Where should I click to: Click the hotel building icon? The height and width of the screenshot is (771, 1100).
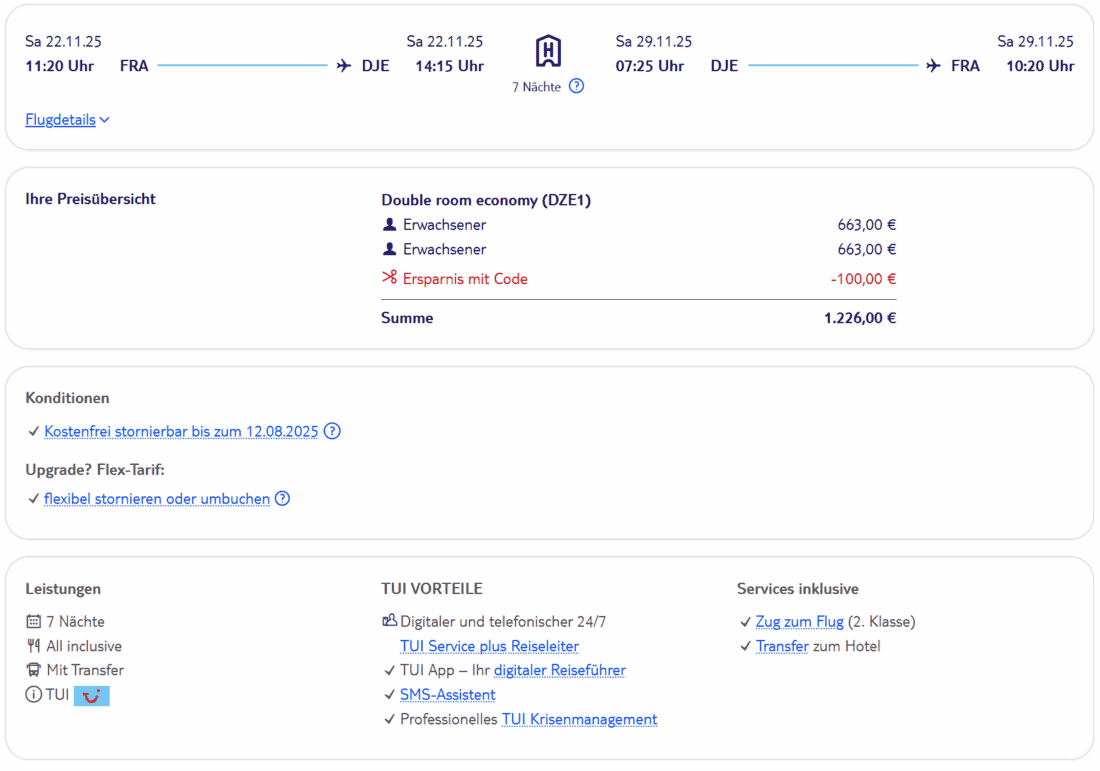pyautogui.click(x=548, y=51)
